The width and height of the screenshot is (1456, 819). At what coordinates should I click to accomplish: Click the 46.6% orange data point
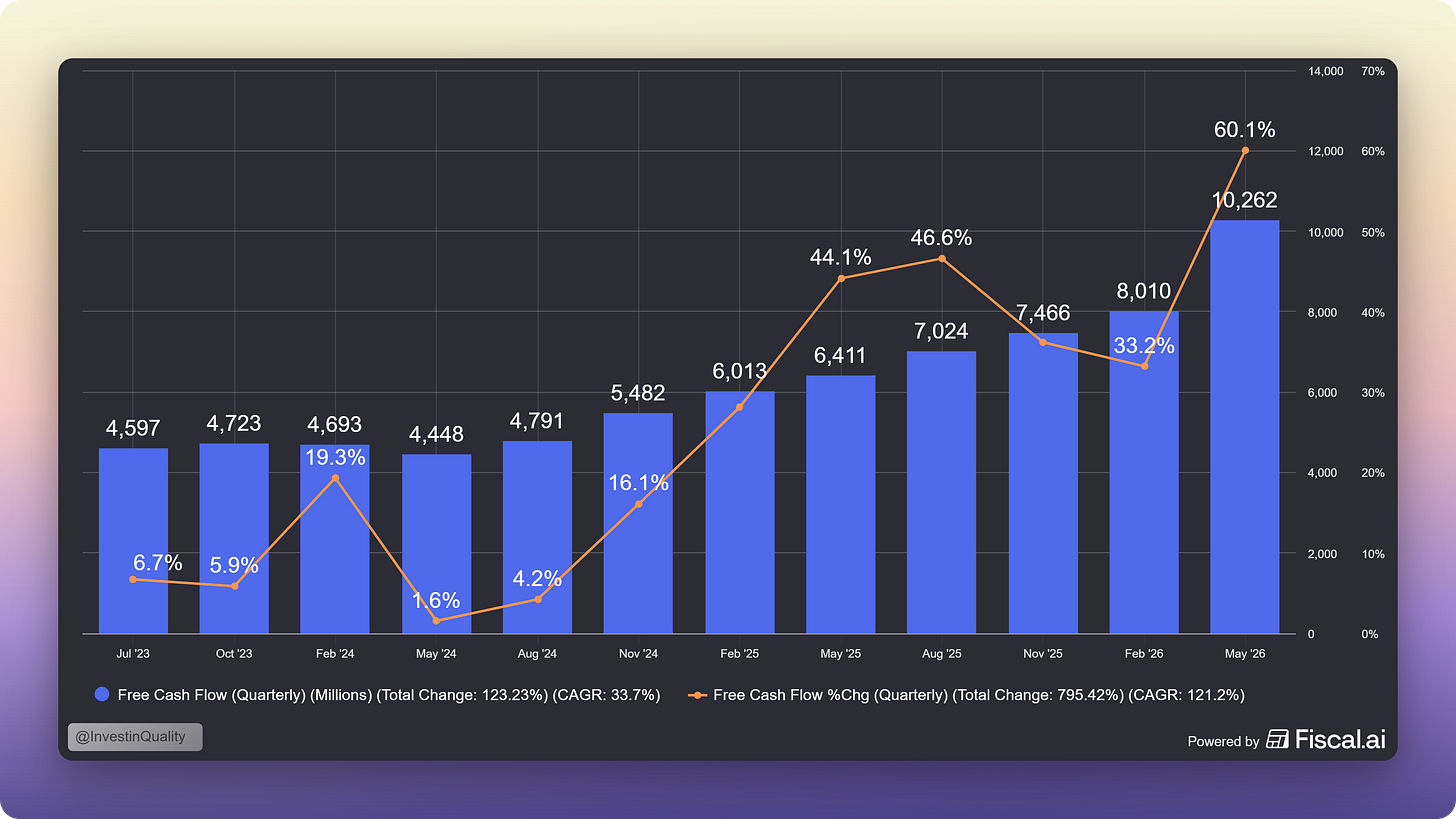[942, 259]
